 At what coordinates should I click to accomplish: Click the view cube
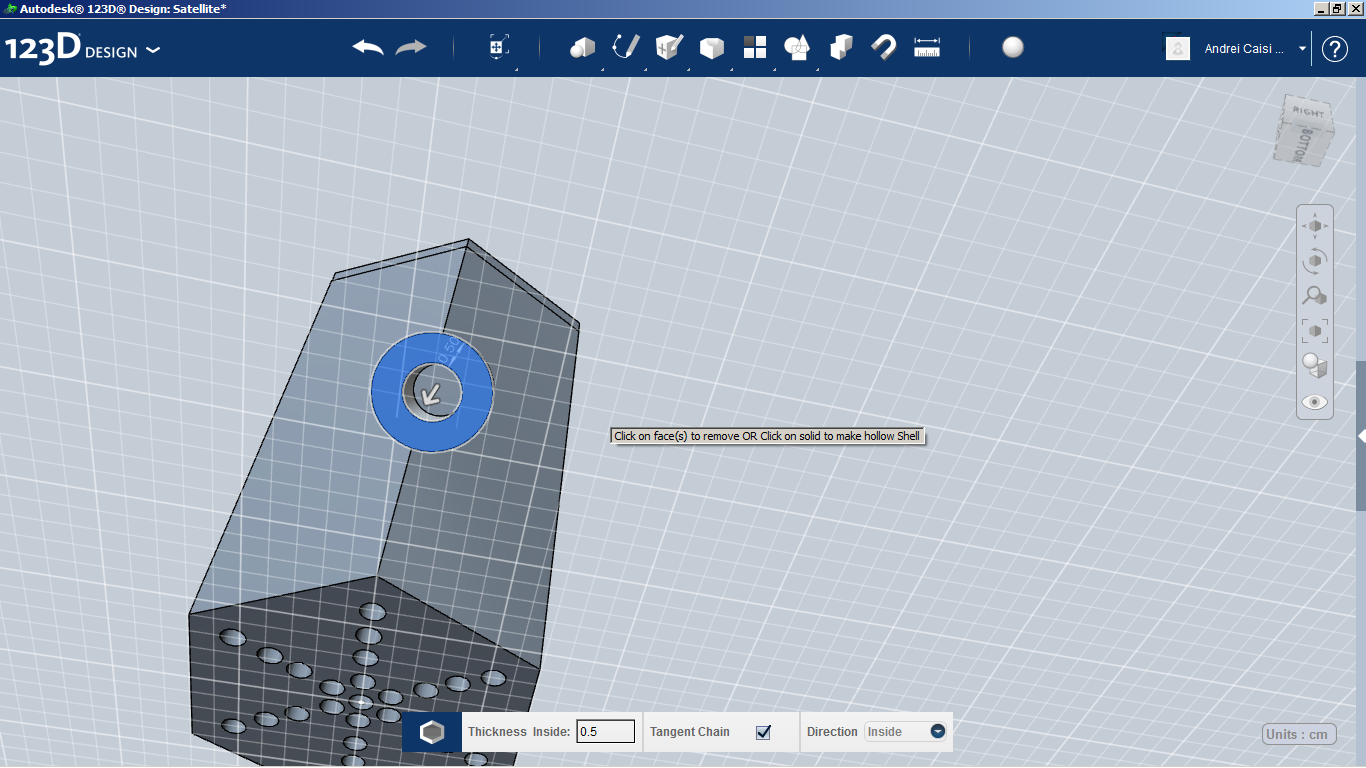[1304, 130]
